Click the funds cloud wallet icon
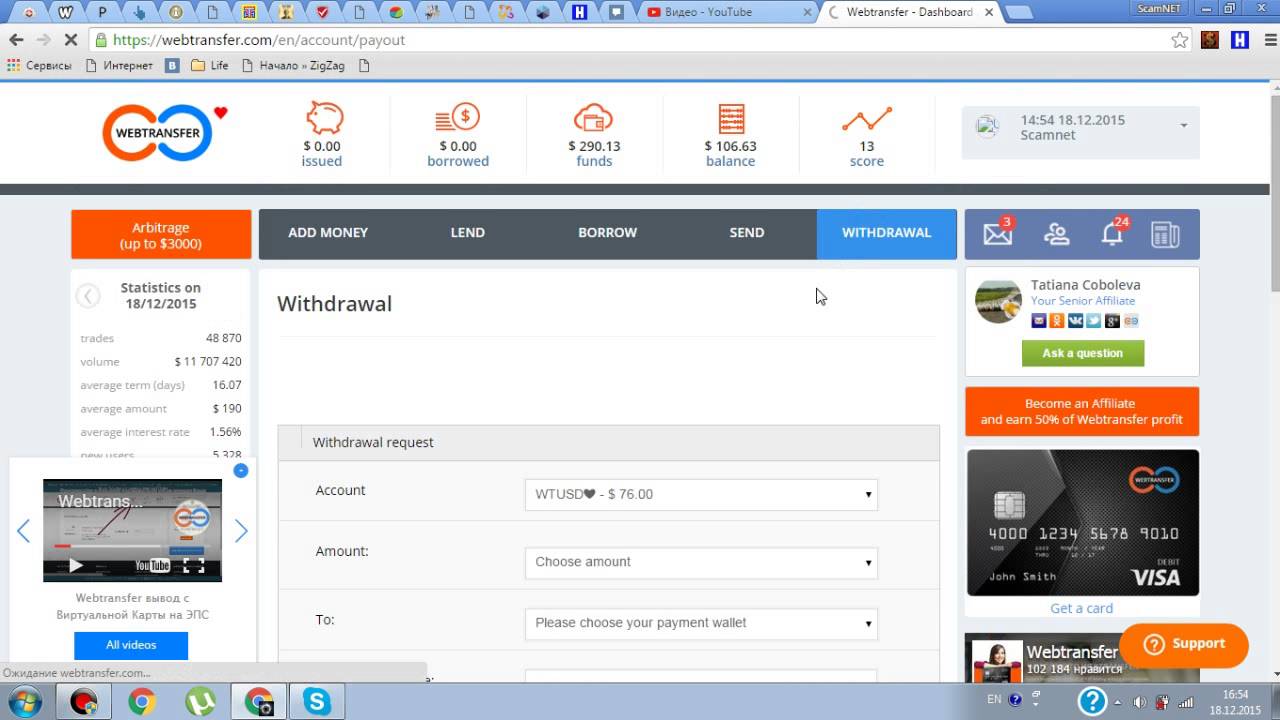Viewport: 1280px width, 720px height. pyautogui.click(x=593, y=118)
